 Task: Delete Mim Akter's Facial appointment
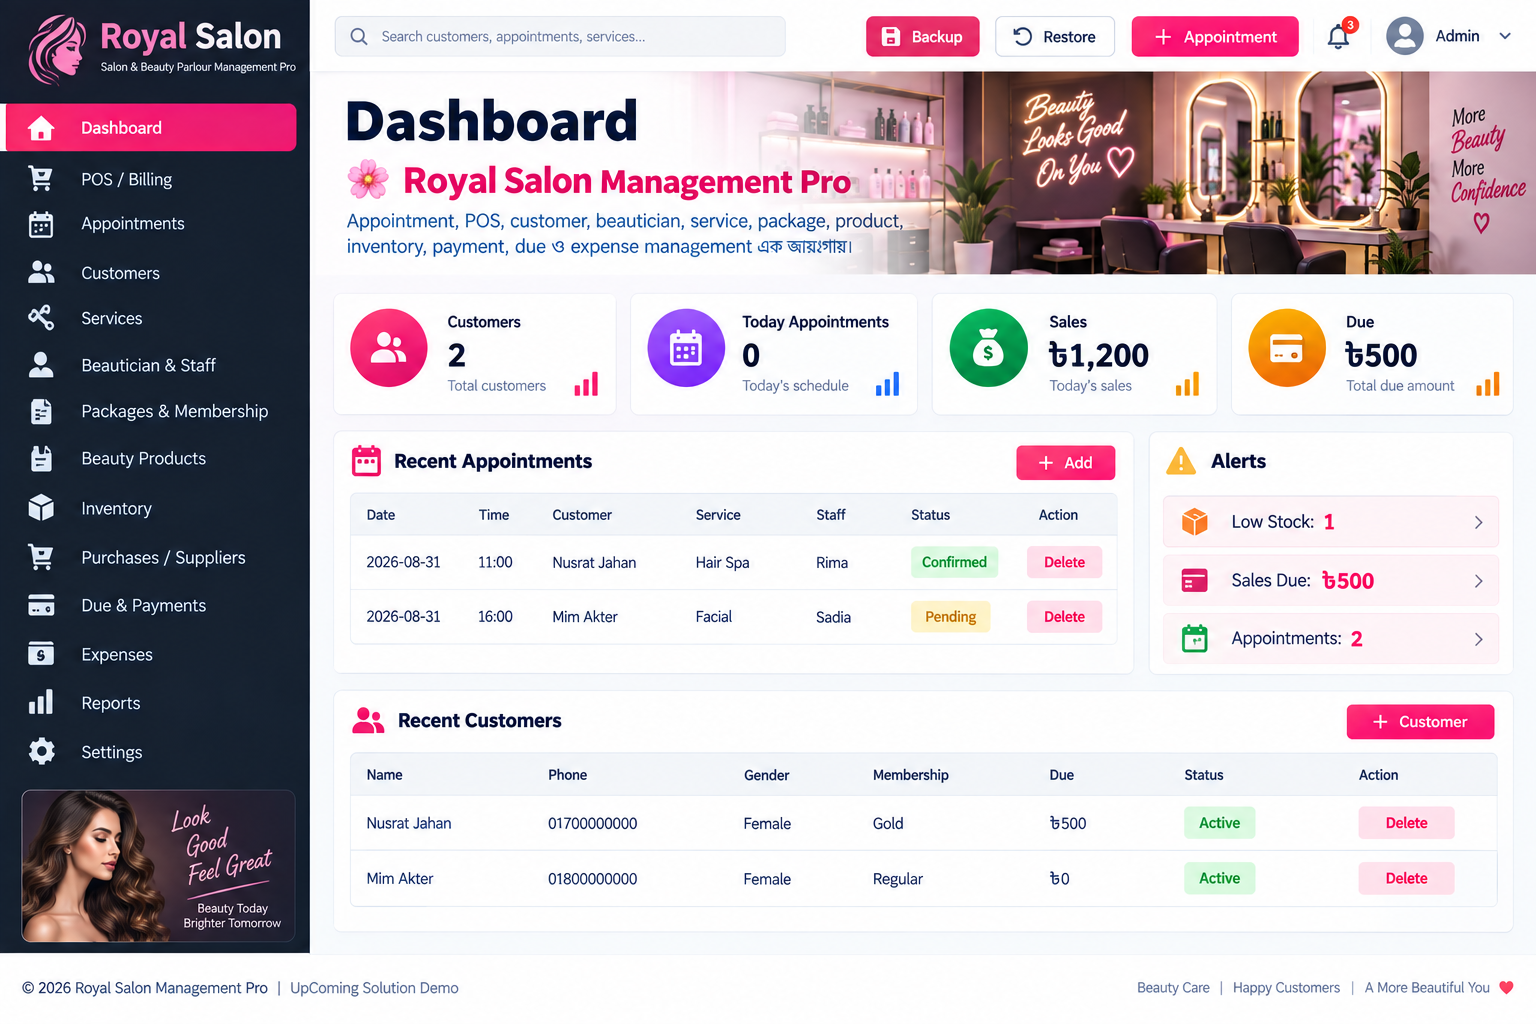point(1065,617)
